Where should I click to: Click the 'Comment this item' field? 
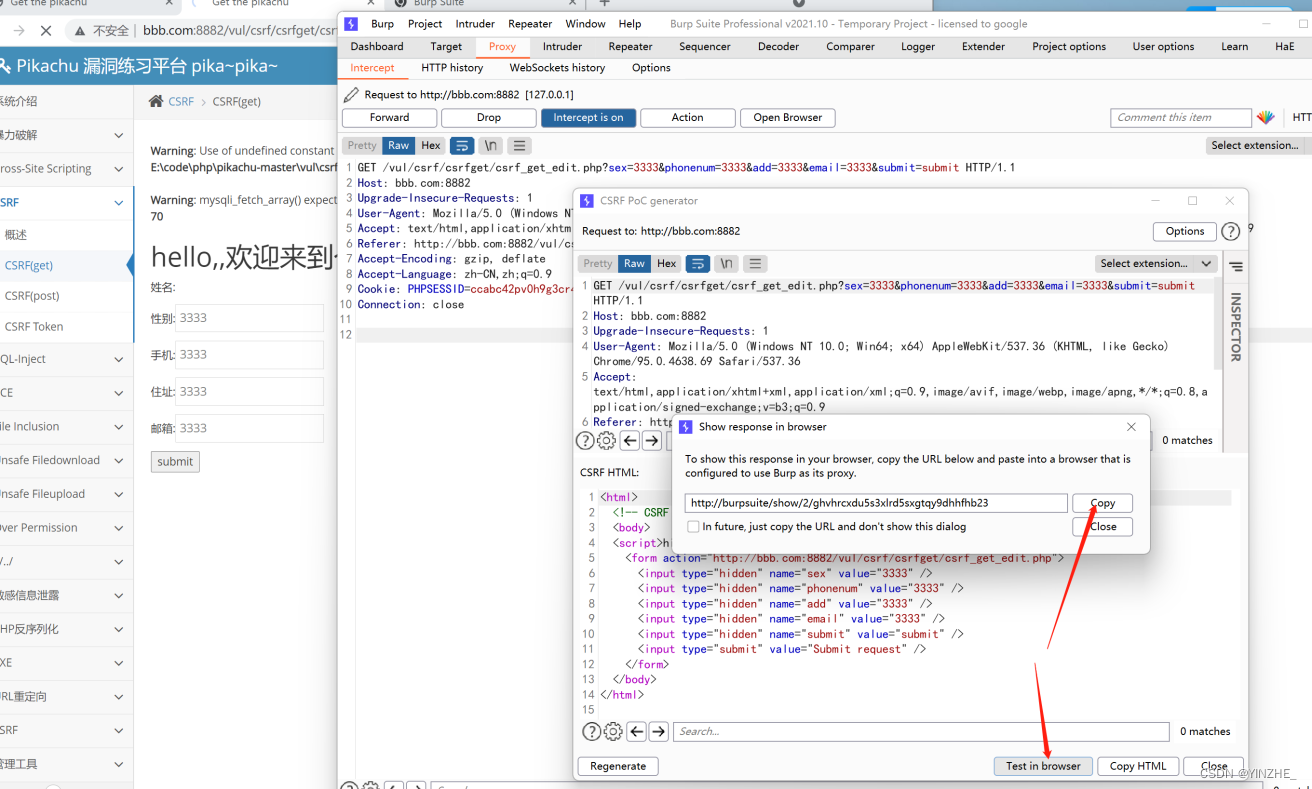pyautogui.click(x=1181, y=117)
